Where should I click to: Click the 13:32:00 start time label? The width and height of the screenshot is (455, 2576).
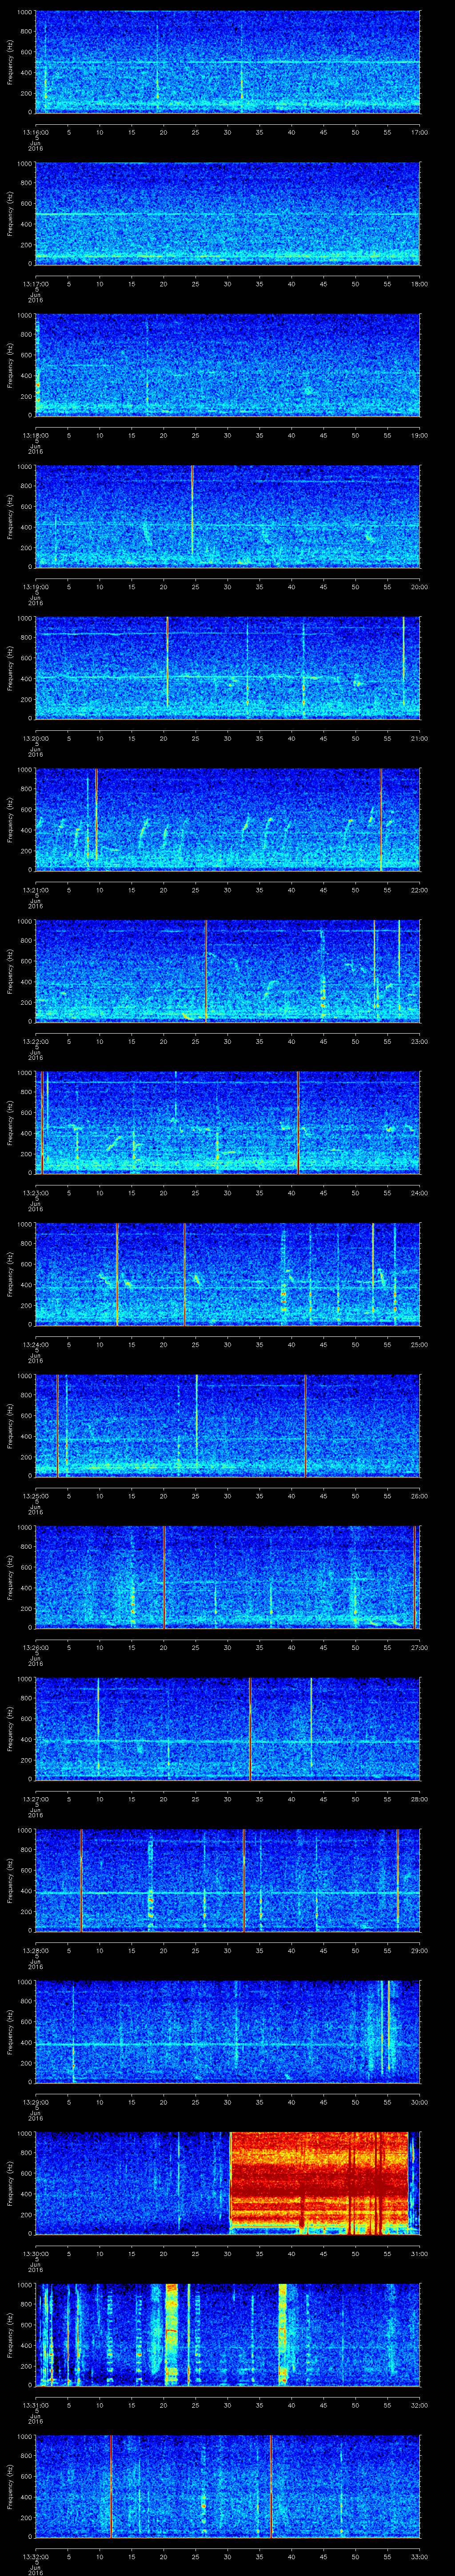[35, 2556]
